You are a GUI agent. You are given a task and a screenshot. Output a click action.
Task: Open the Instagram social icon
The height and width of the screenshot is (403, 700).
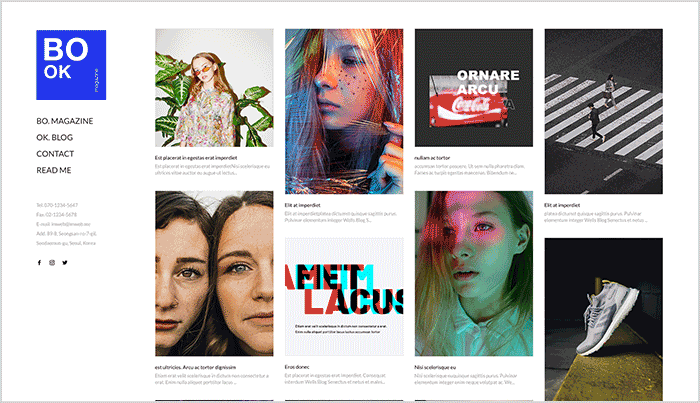point(52,263)
